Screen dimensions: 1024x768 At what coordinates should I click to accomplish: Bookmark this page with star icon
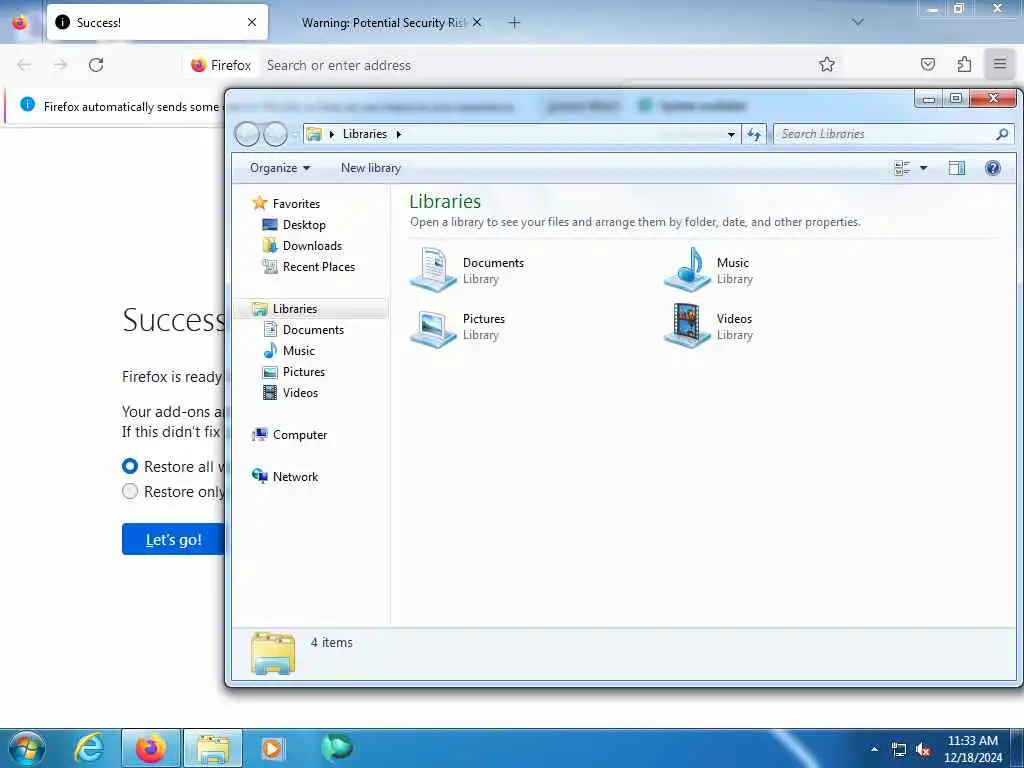[x=827, y=64]
